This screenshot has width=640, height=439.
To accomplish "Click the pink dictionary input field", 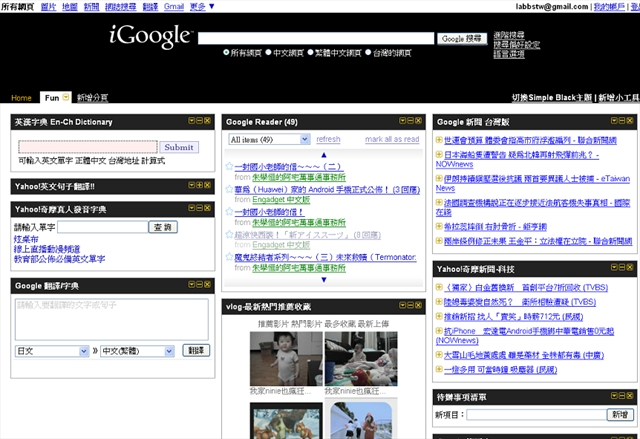I will 88,147.
